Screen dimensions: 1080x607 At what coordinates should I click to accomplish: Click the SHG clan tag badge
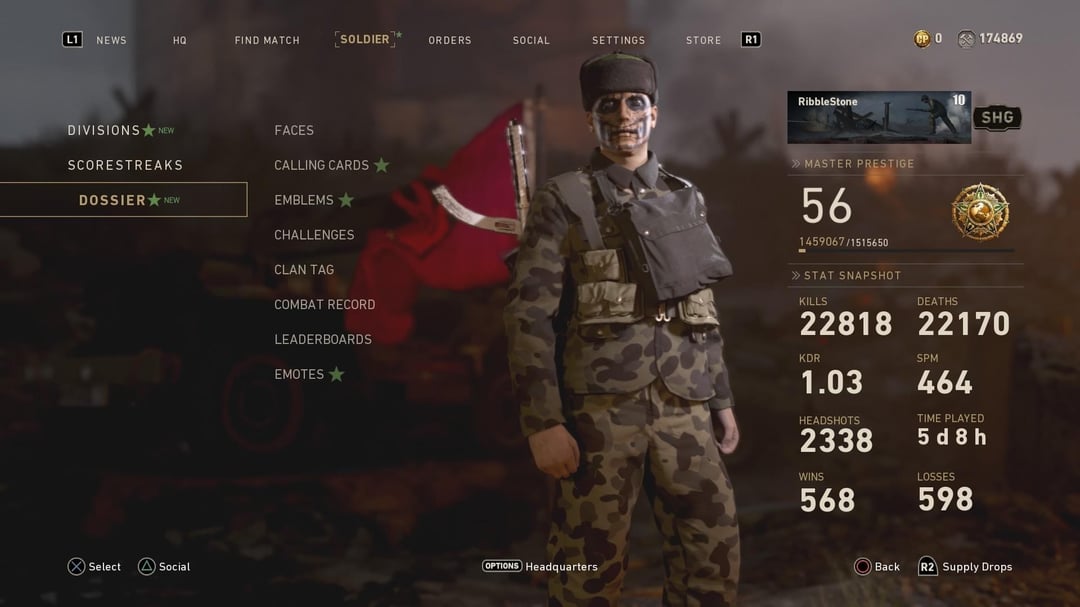tap(997, 118)
